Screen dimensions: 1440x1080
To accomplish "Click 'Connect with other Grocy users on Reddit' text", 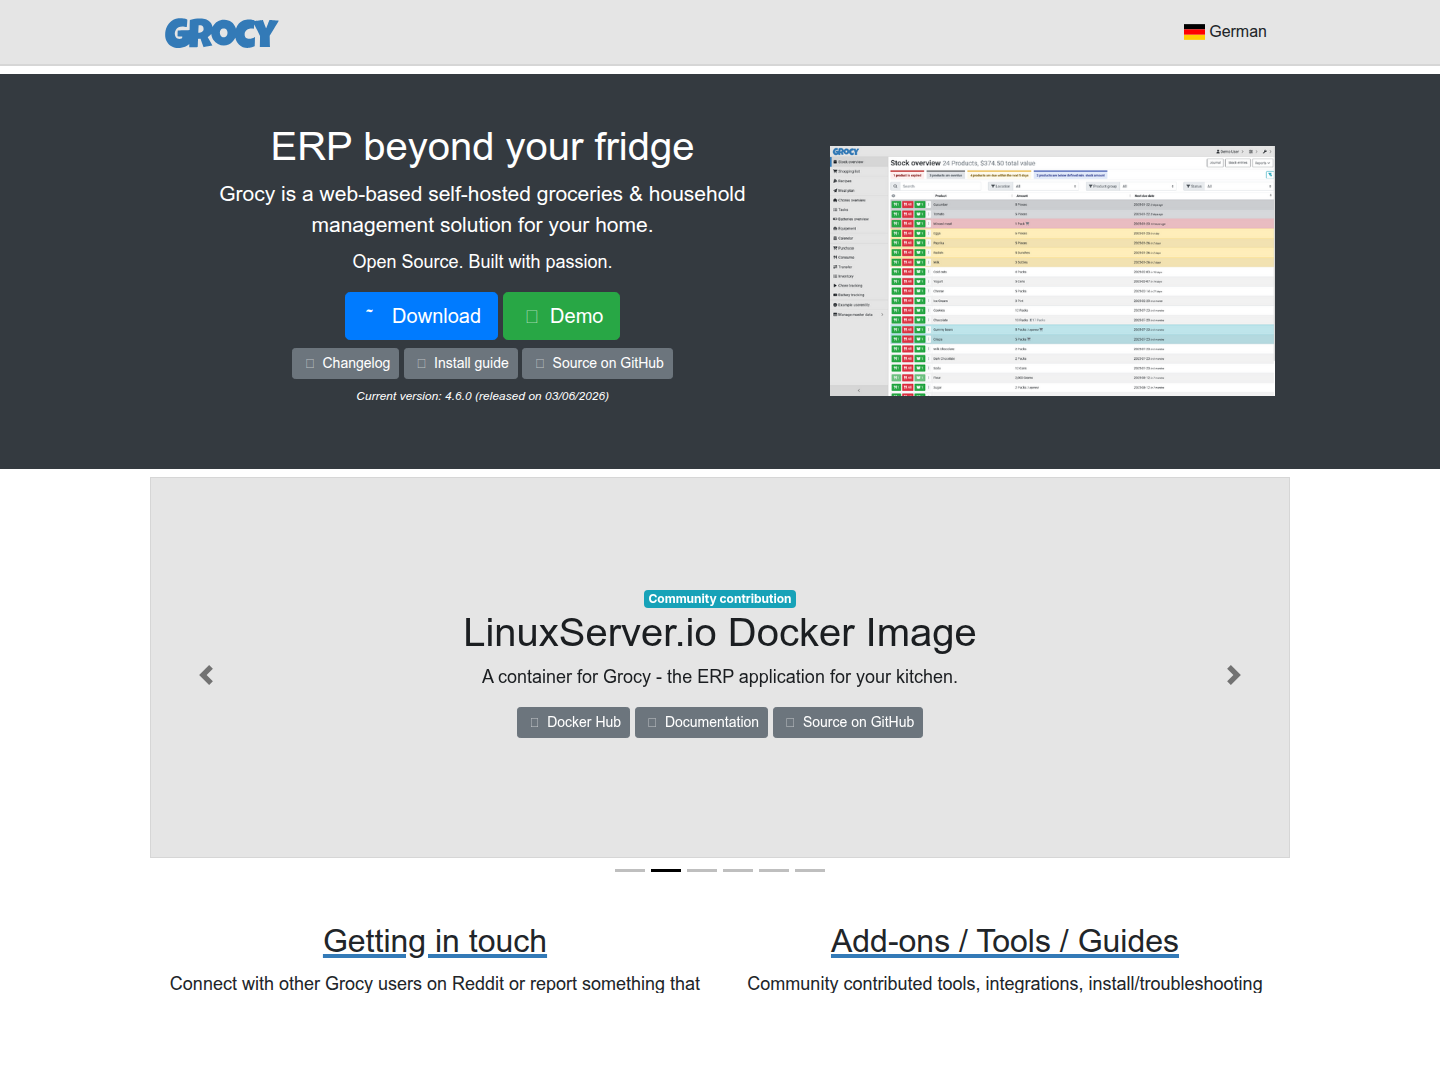I will pos(435,984).
